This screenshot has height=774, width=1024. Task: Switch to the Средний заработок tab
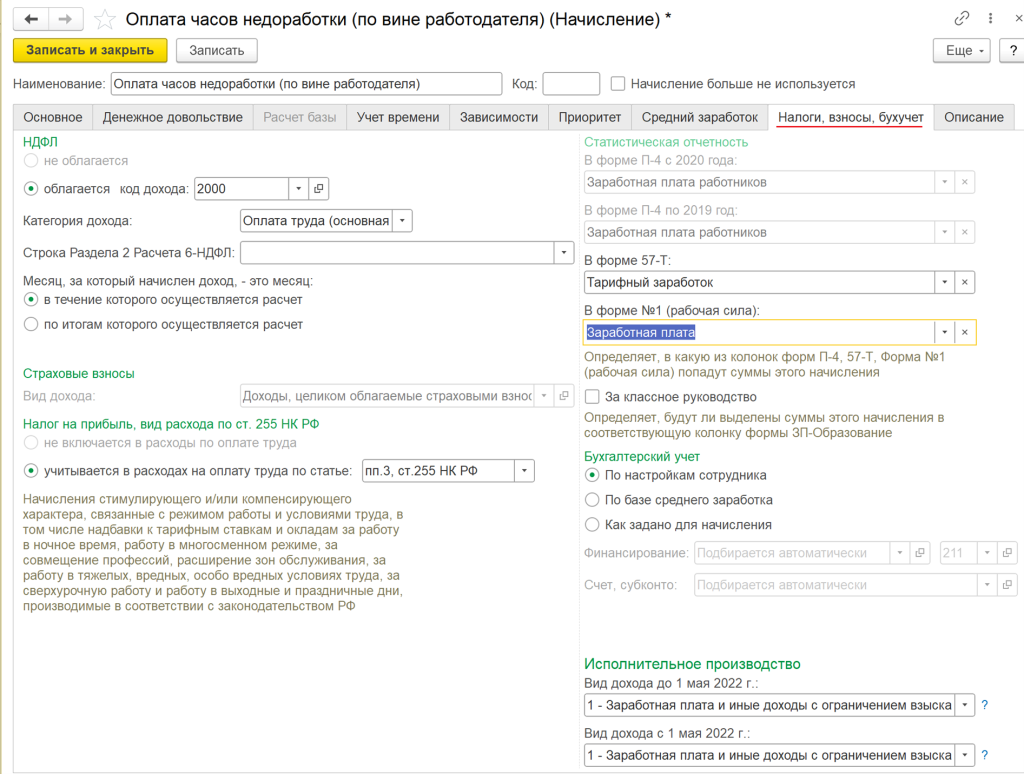pyautogui.click(x=699, y=118)
